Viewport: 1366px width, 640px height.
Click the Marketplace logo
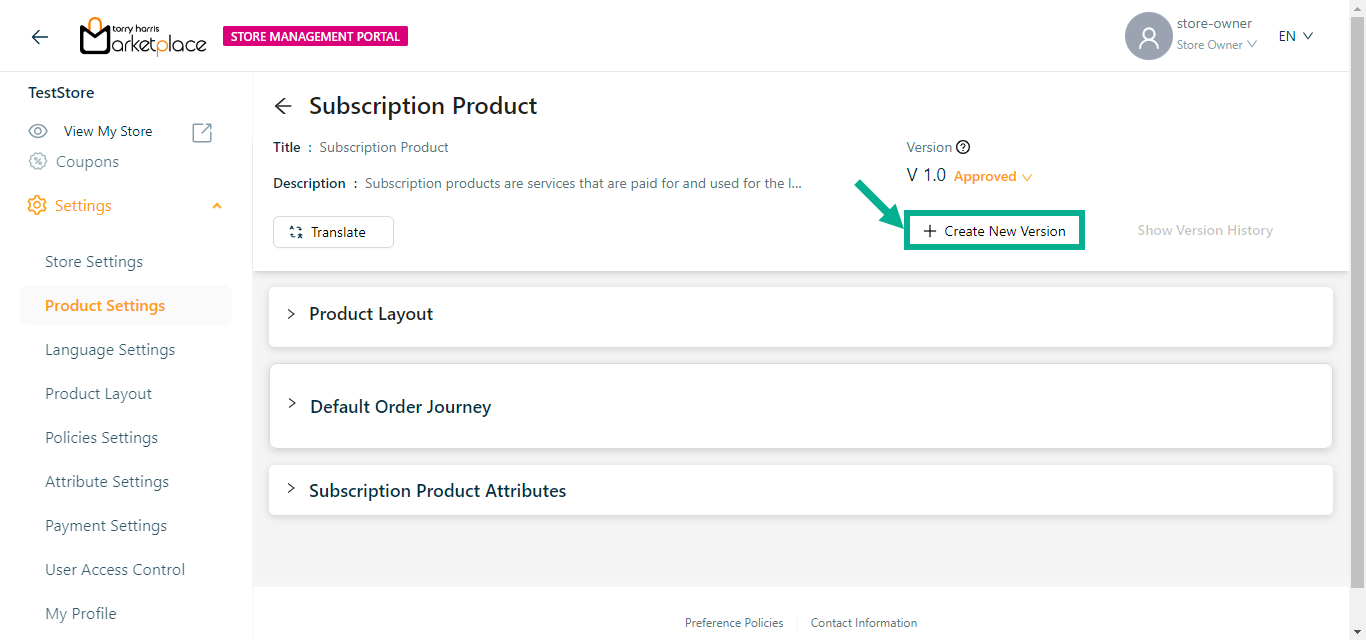coord(143,37)
